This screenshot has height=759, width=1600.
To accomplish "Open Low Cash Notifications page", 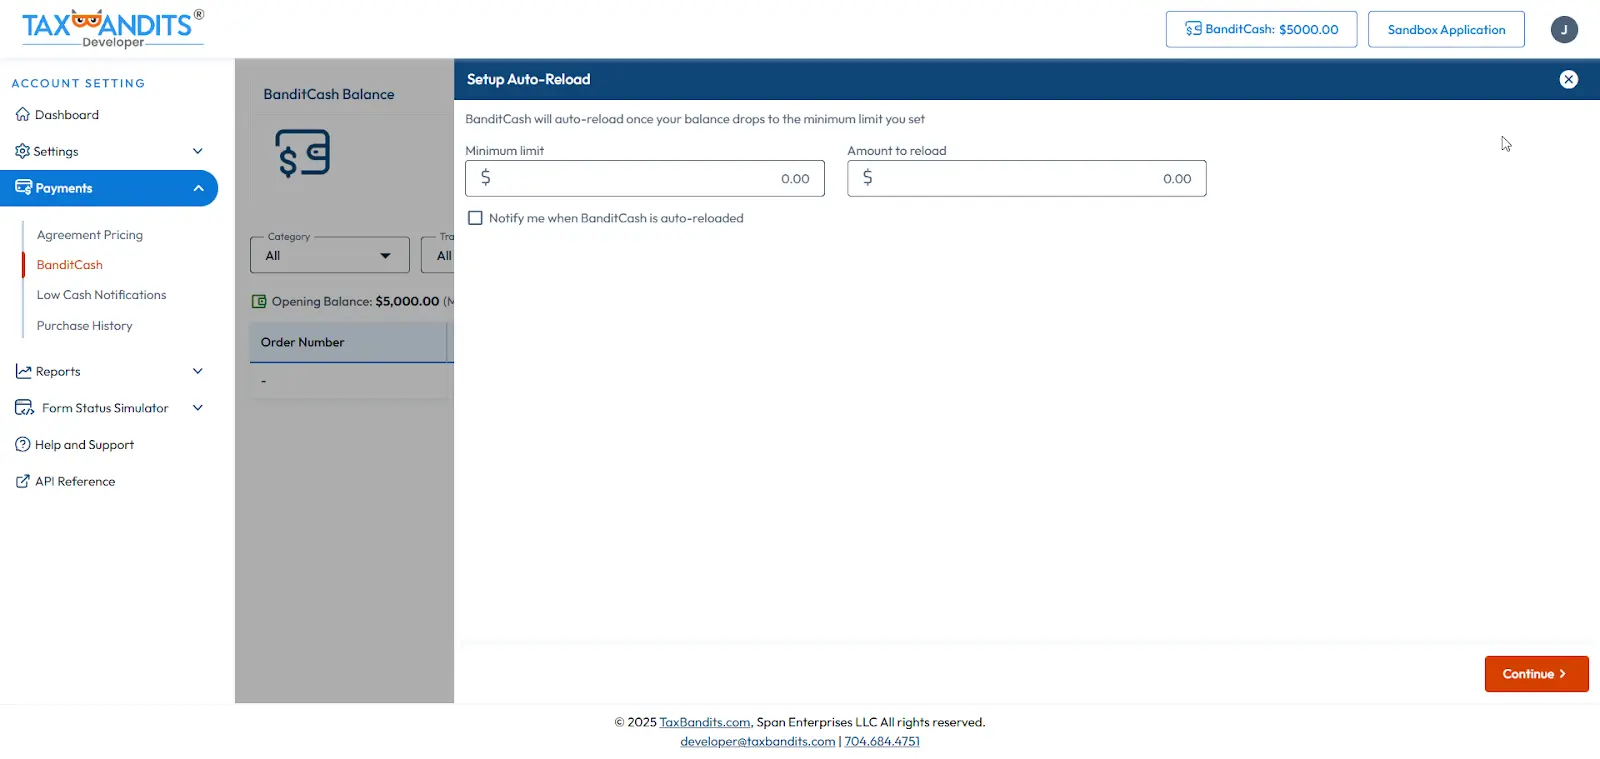I will pos(101,295).
